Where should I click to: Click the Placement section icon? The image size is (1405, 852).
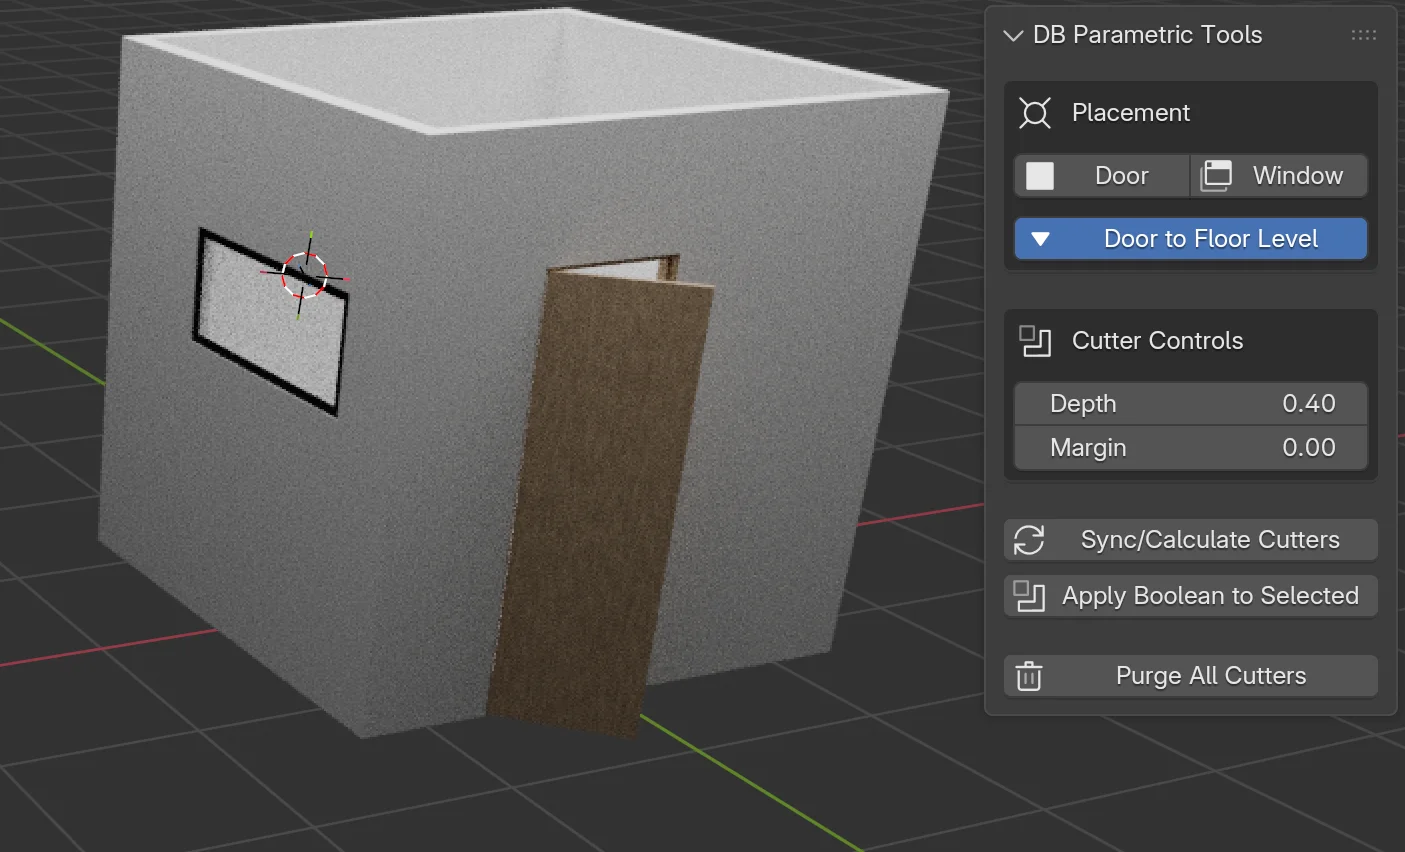[1034, 113]
